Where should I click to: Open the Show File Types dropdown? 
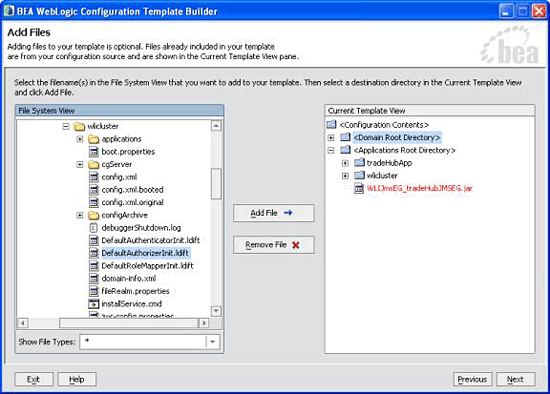tap(213, 342)
